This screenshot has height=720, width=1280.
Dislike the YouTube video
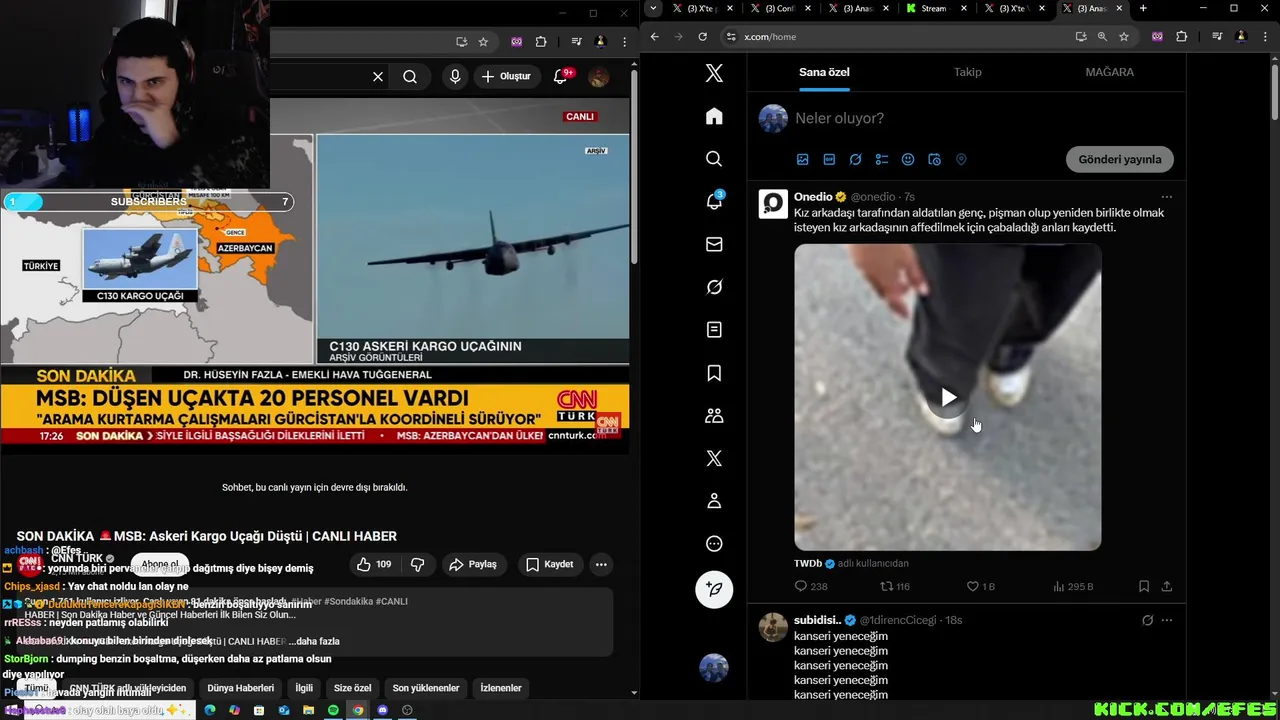[417, 564]
